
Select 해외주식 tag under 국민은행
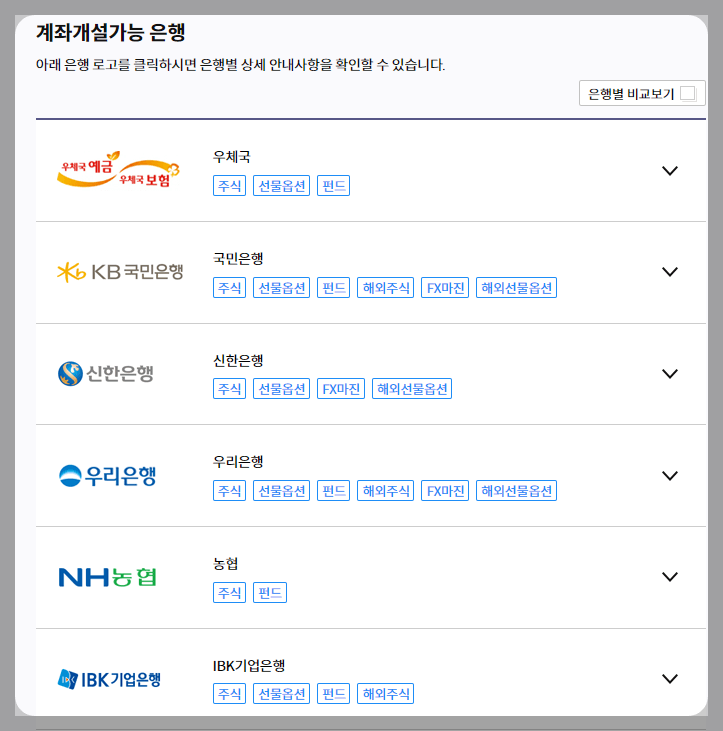386,287
